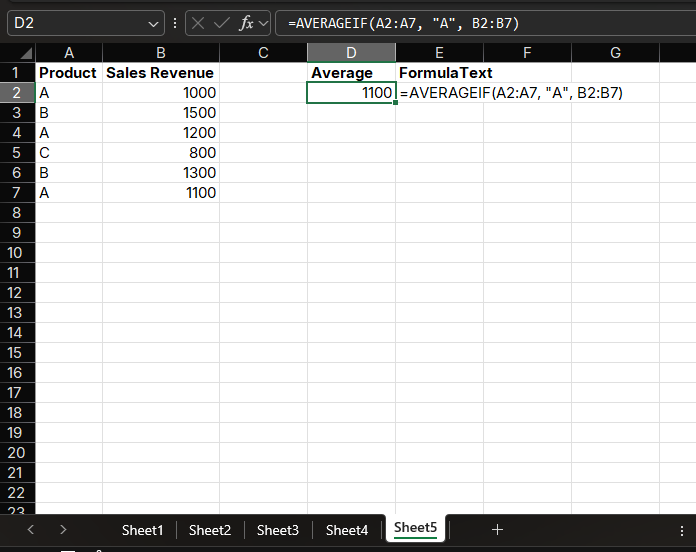Select row 5 header

coord(17,153)
